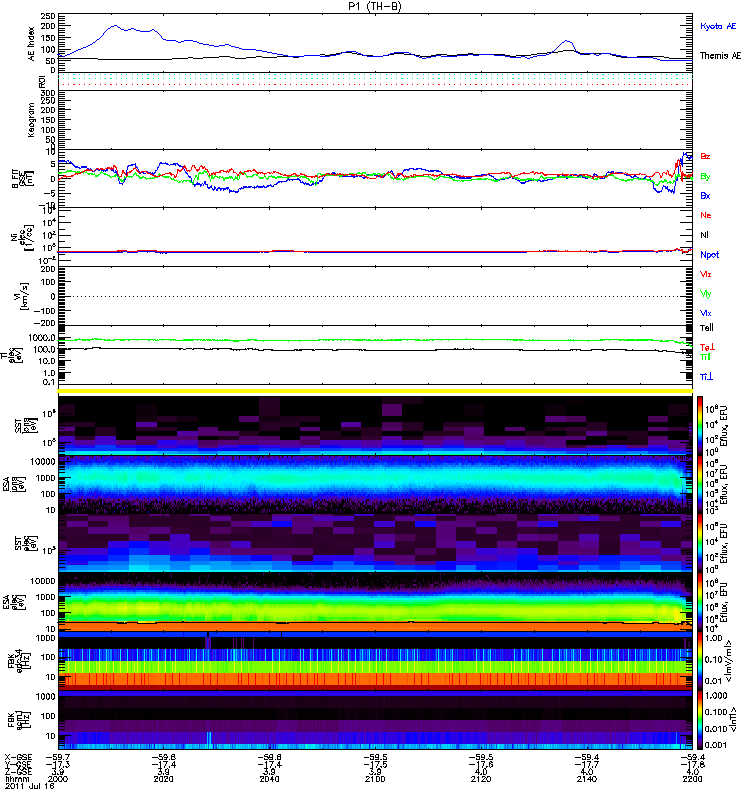This screenshot has width=750, height=800.
Task: Select the red Te perpendicular legend label
Action: pos(707,347)
